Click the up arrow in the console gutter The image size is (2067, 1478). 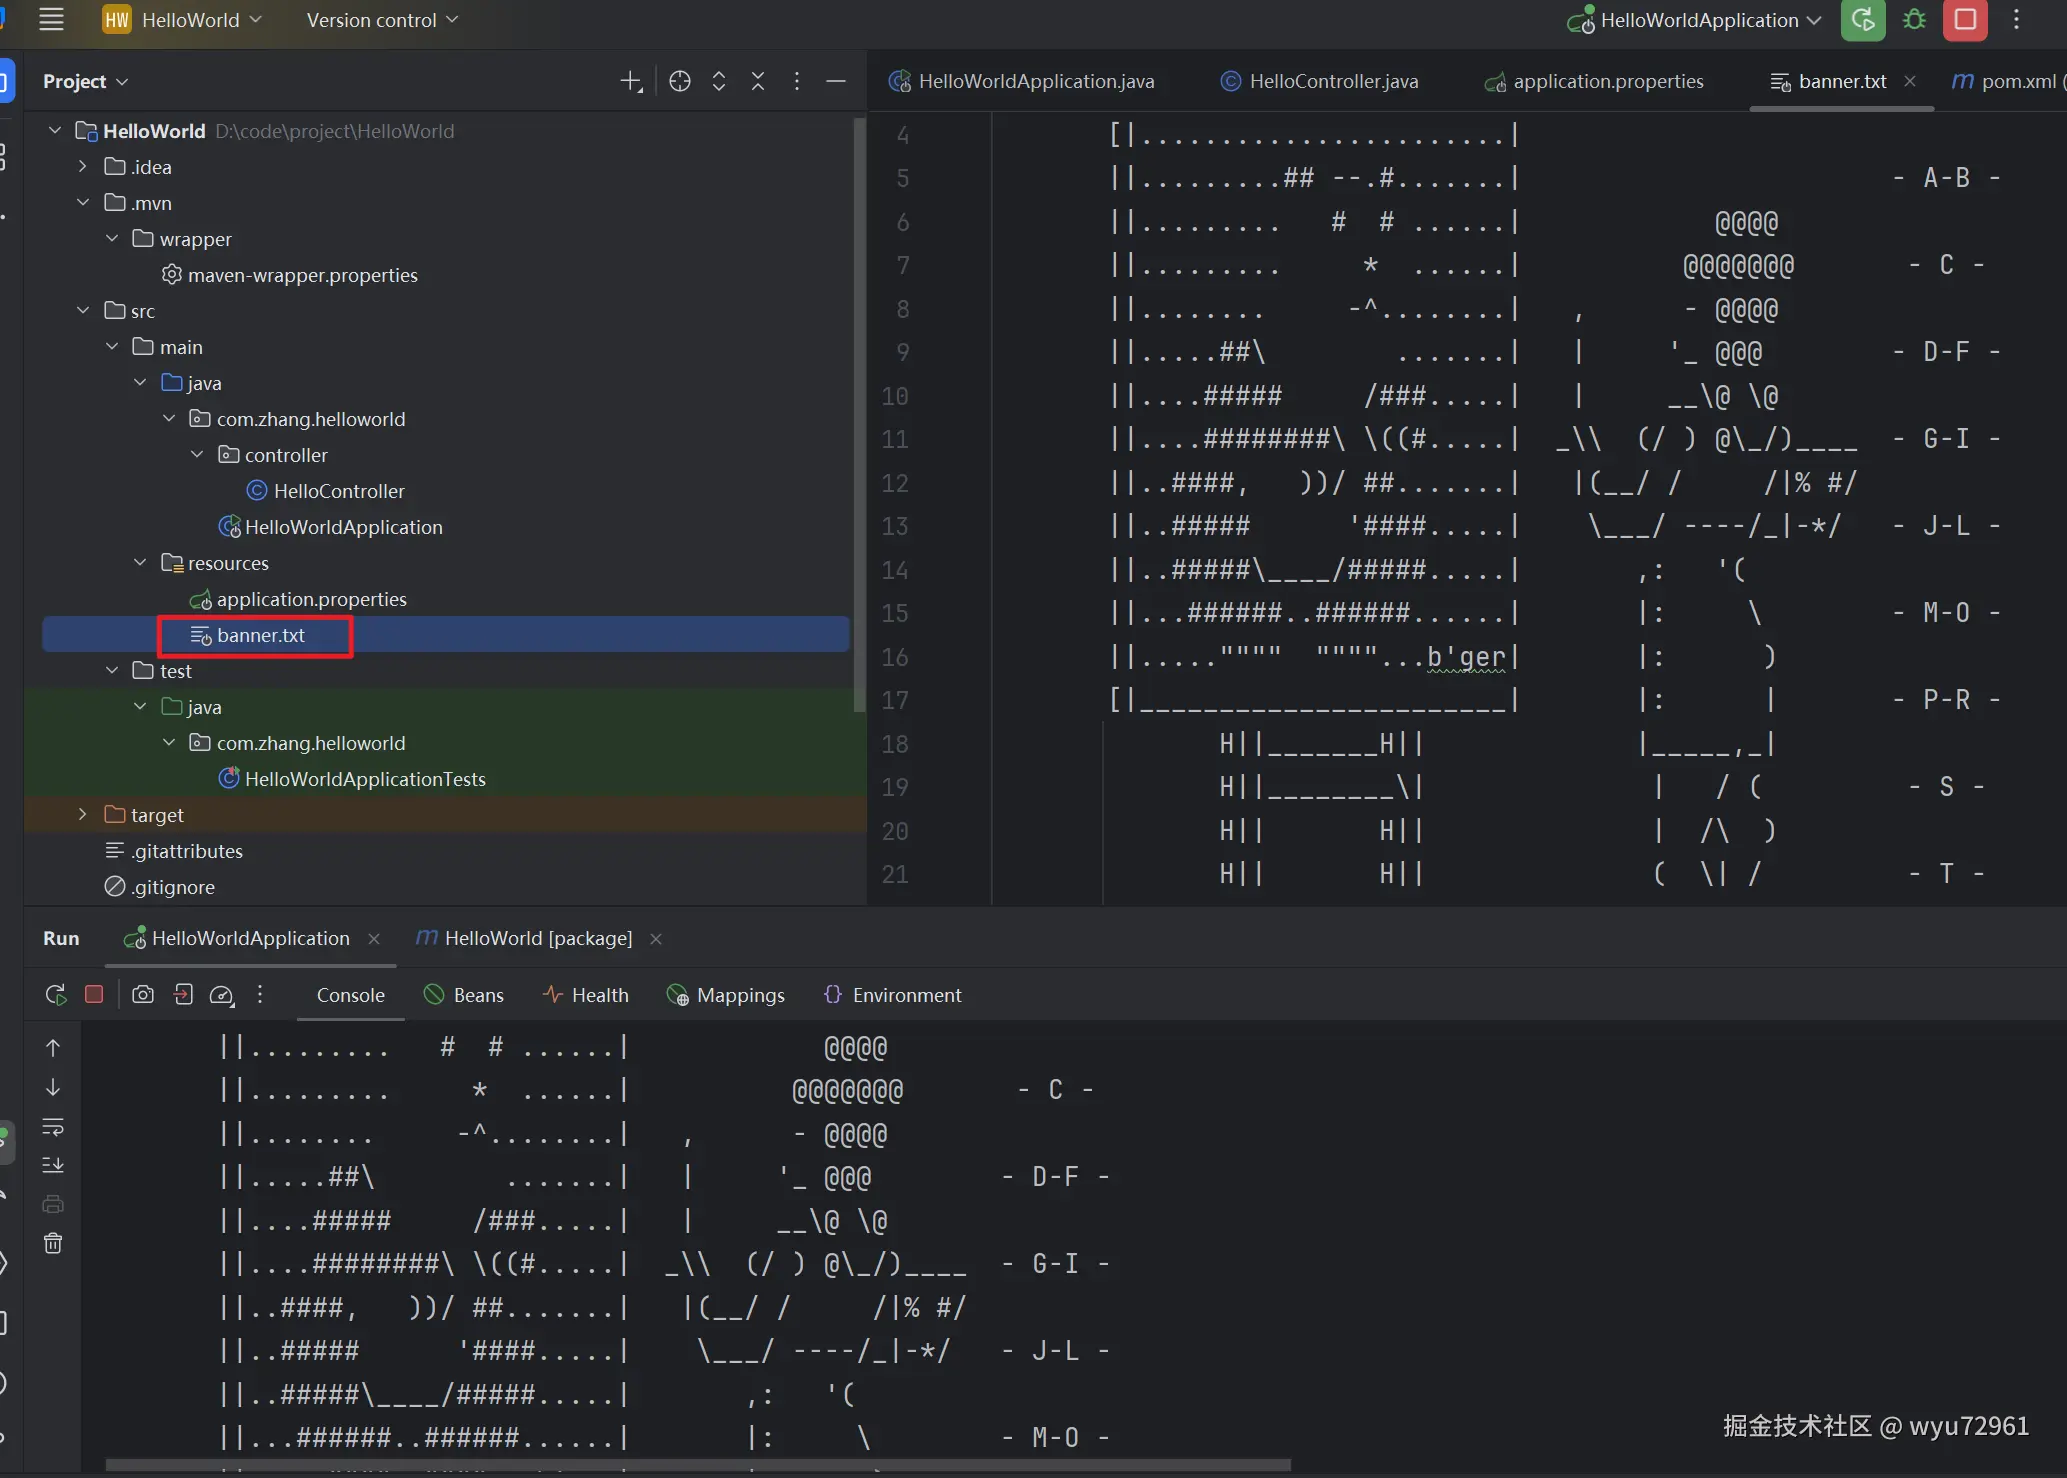(53, 1048)
